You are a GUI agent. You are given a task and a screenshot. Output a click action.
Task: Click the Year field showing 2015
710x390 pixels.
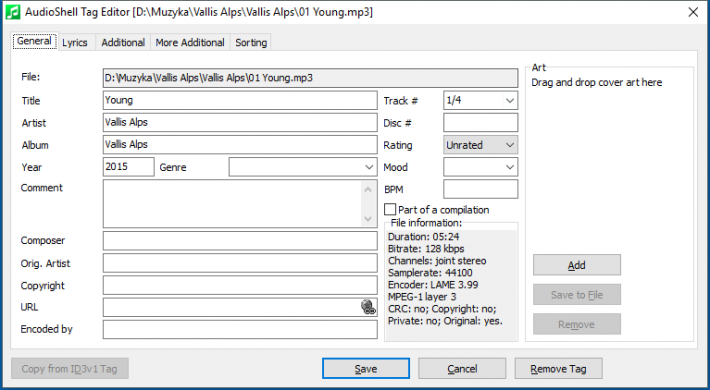129,167
